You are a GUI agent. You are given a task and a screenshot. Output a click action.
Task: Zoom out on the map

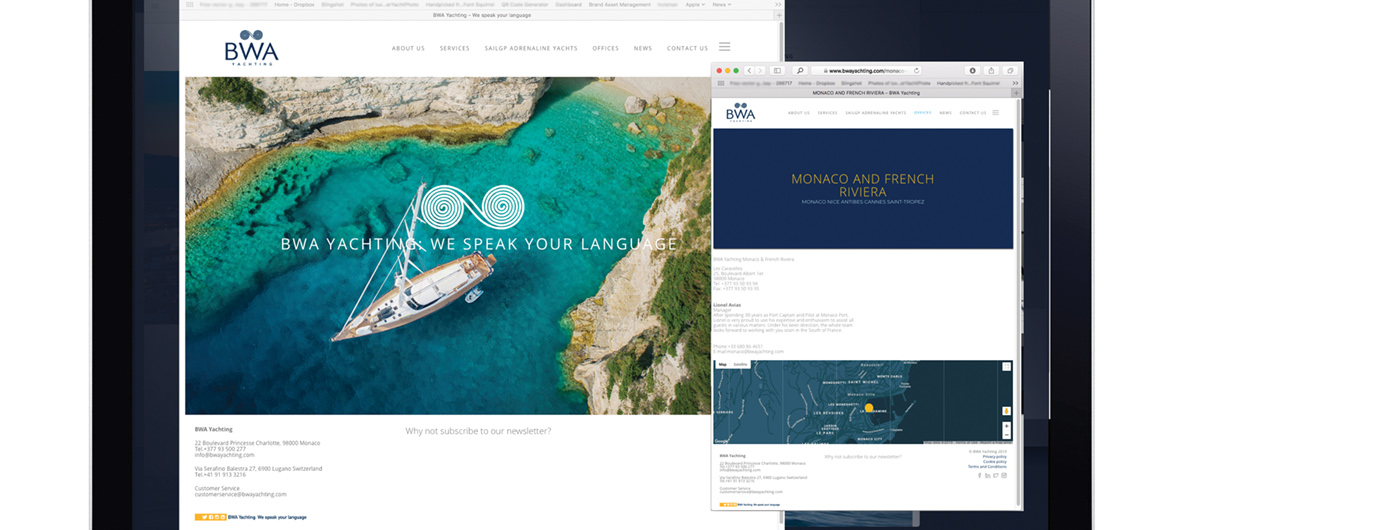click(x=1006, y=435)
